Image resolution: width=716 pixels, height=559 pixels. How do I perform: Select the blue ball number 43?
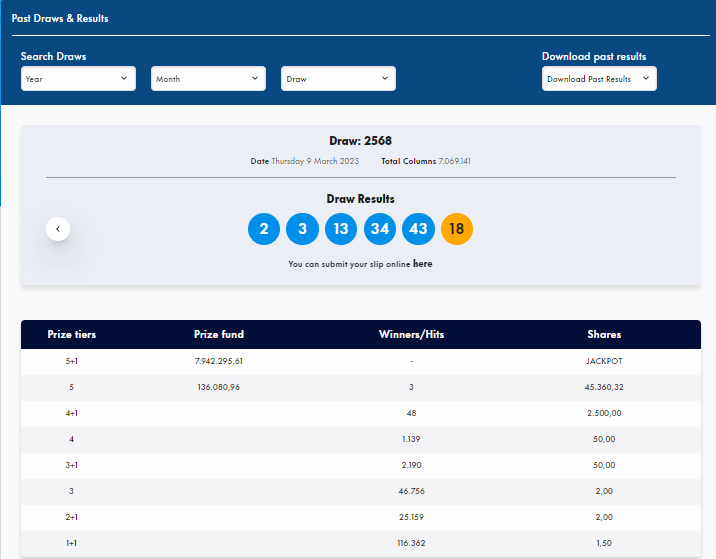(x=418, y=229)
